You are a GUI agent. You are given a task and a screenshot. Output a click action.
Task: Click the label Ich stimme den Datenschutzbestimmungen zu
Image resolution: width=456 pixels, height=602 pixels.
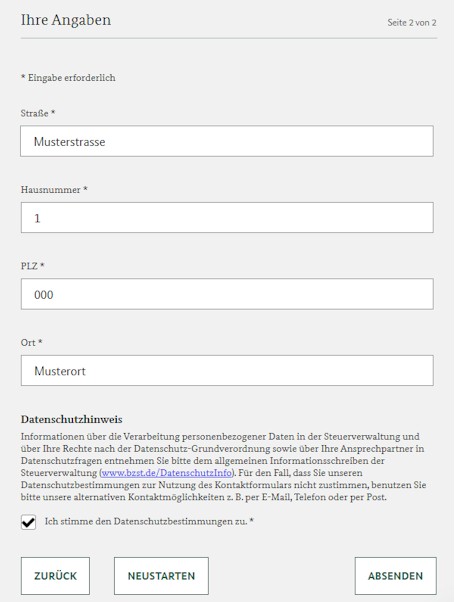coord(149,521)
